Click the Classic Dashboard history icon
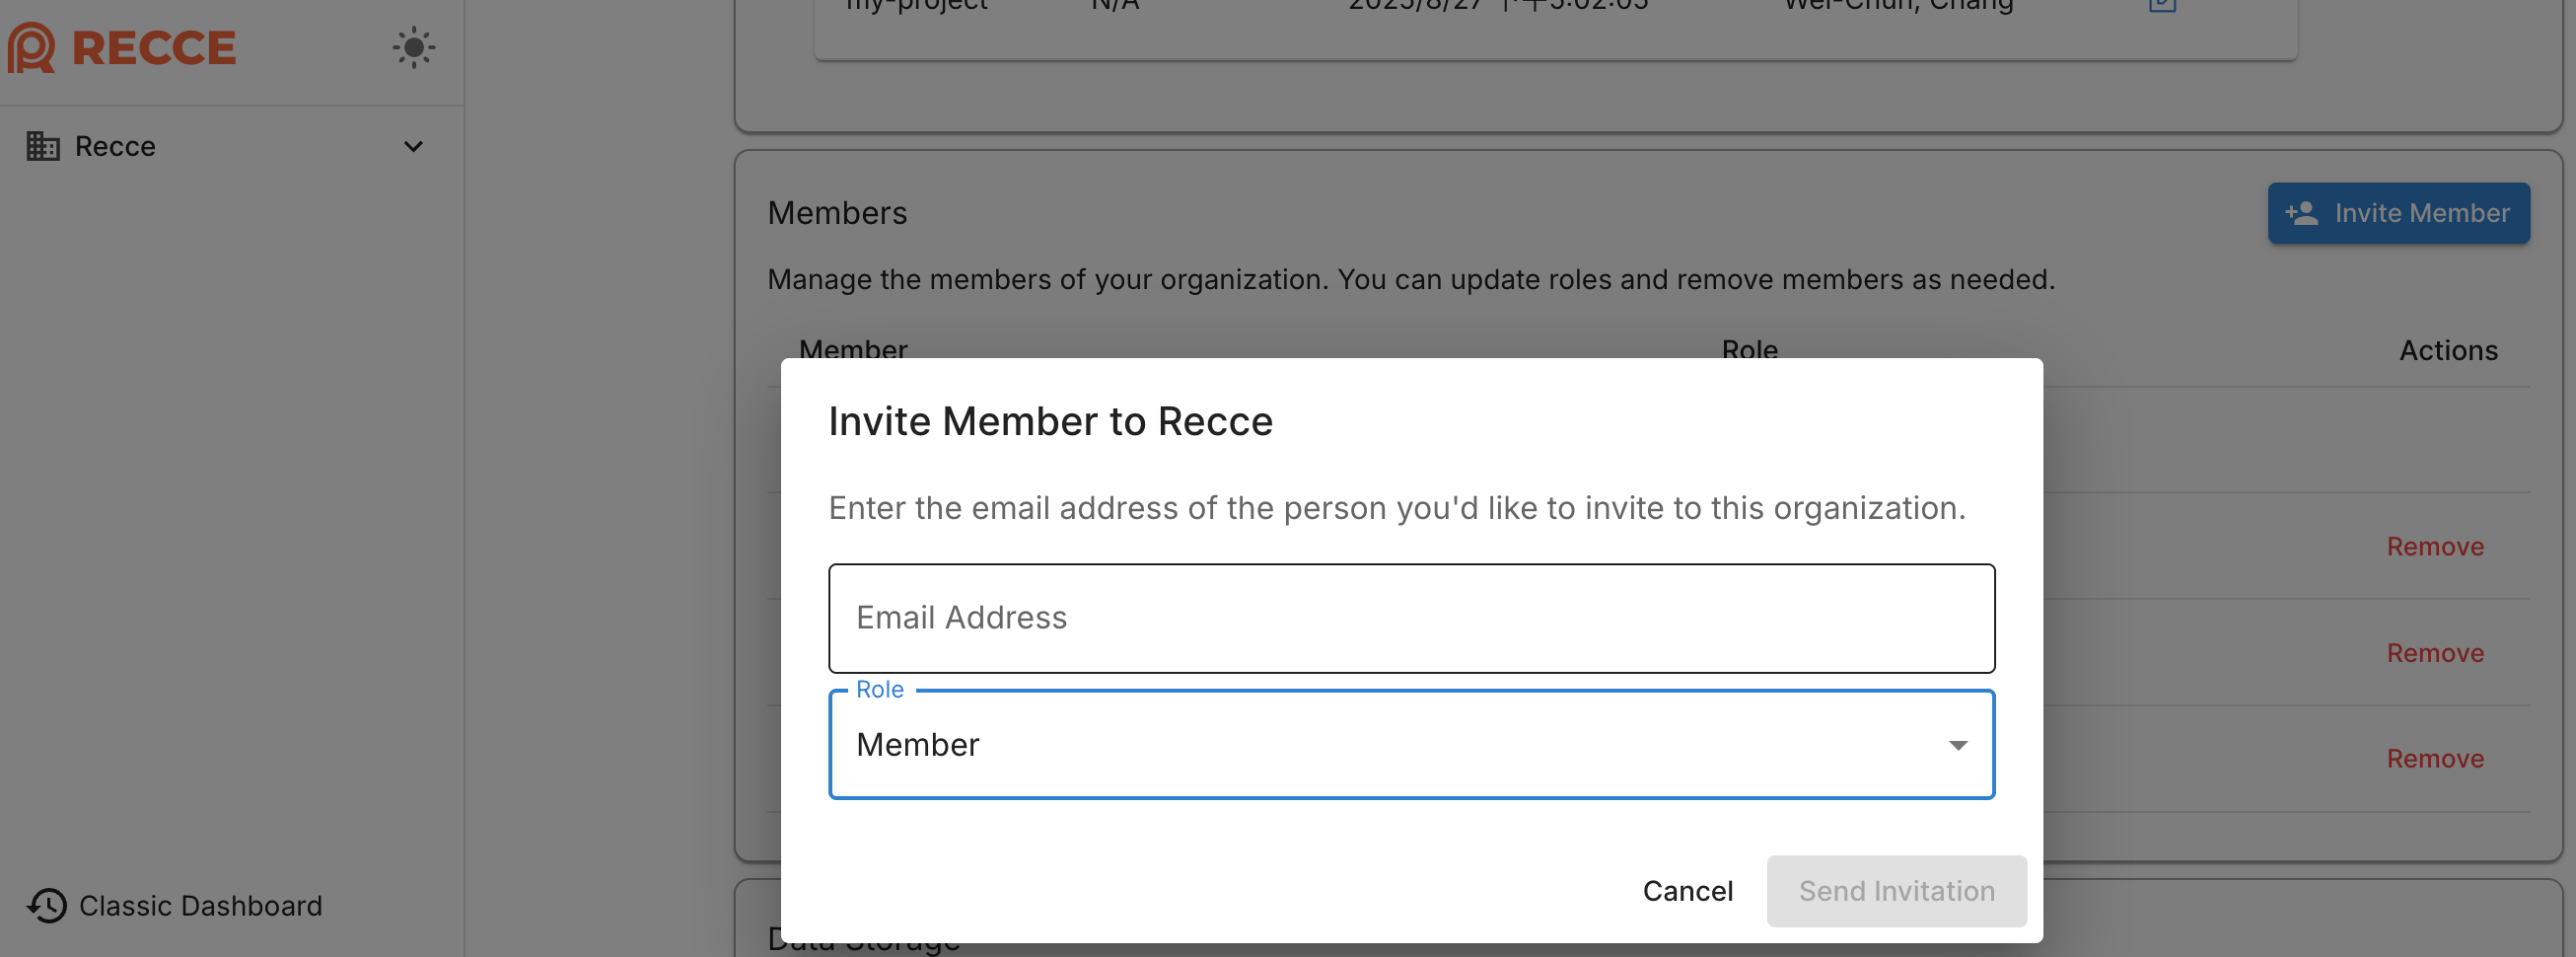This screenshot has width=2576, height=957. tap(47, 905)
